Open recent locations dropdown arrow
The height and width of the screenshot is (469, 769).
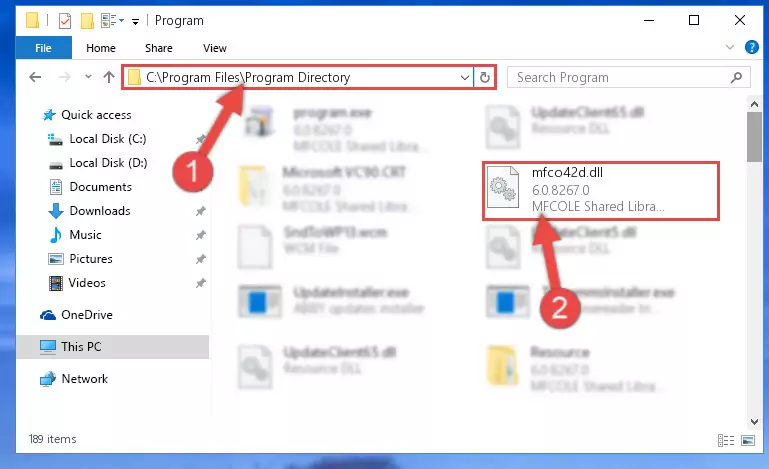pos(88,77)
